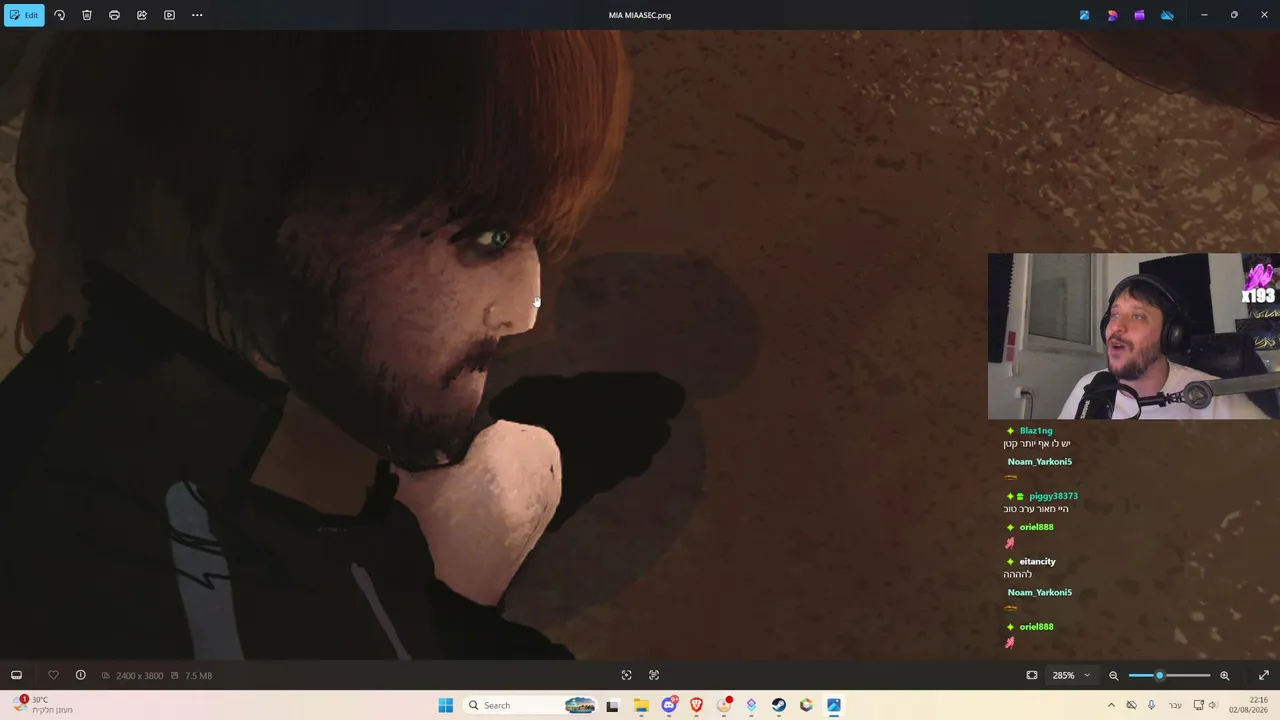Toggle the filmstrip view at bottom left
This screenshot has height=720, width=1280.
[16, 675]
